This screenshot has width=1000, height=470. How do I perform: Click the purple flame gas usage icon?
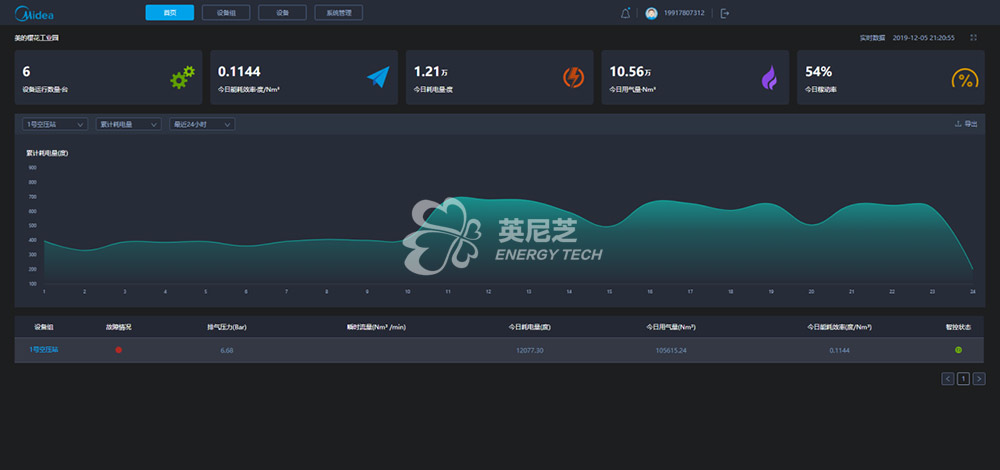[x=769, y=77]
